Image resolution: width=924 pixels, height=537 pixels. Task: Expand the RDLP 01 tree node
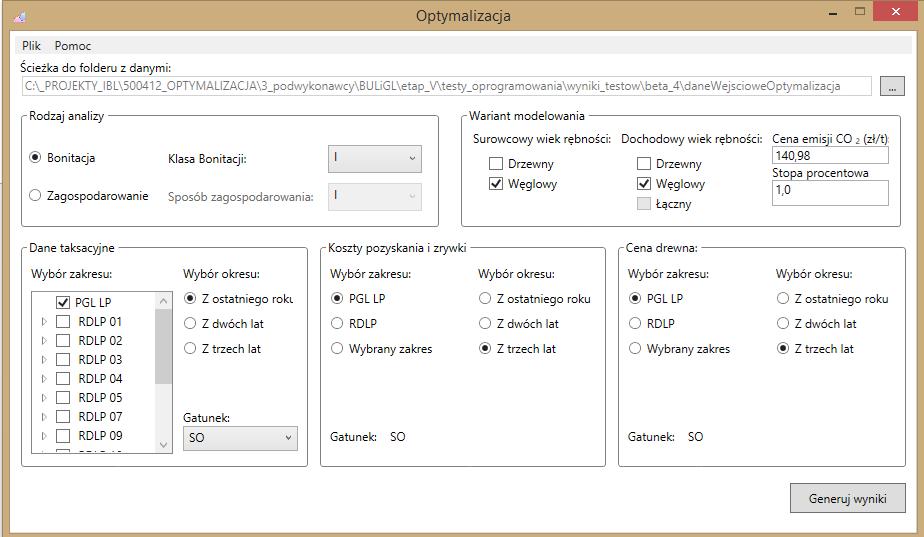pos(44,322)
